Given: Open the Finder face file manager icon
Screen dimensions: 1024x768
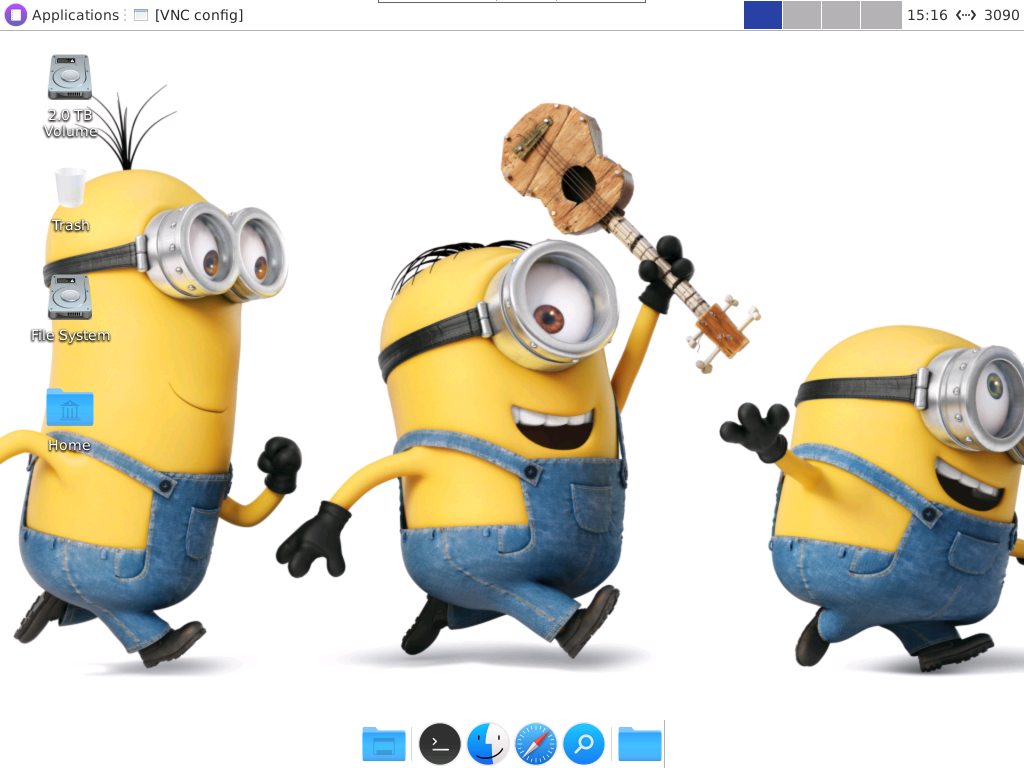Looking at the screenshot, I should pyautogui.click(x=488, y=744).
